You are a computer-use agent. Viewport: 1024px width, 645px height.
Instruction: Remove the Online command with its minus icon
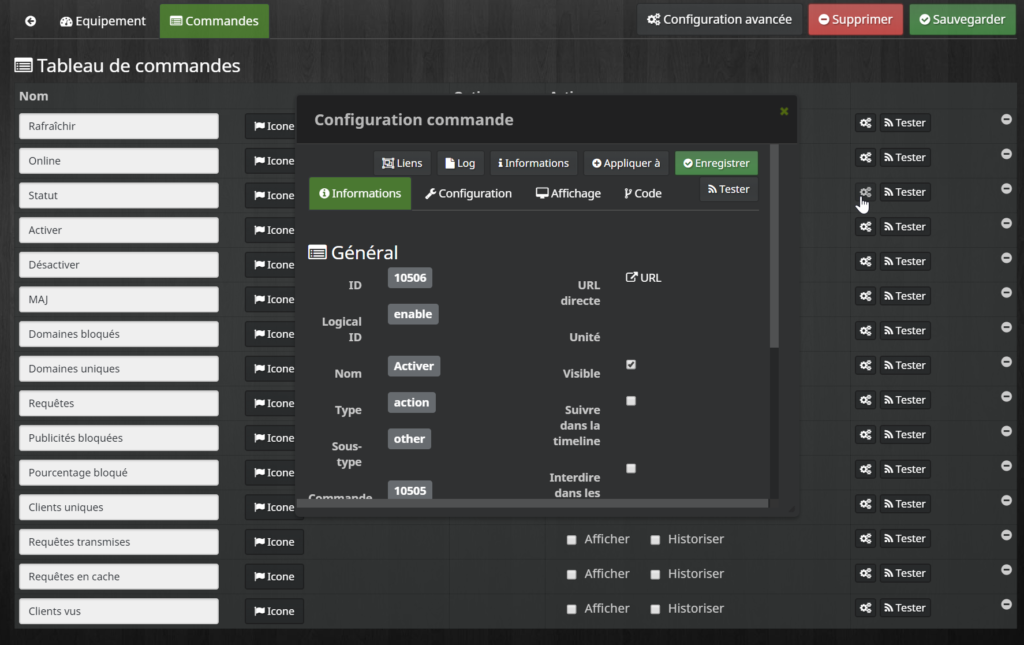[x=1006, y=153]
